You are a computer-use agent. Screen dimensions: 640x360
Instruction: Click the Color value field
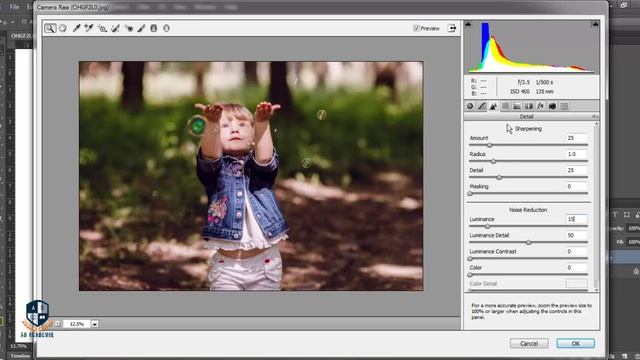coord(576,268)
